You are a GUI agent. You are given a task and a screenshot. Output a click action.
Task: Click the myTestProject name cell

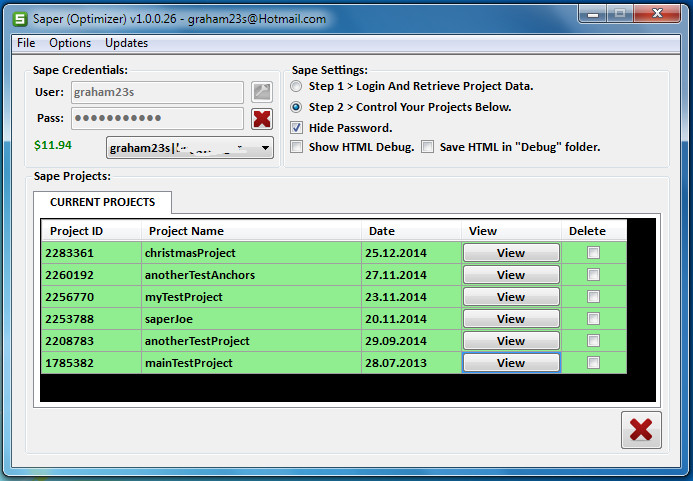tap(251, 297)
